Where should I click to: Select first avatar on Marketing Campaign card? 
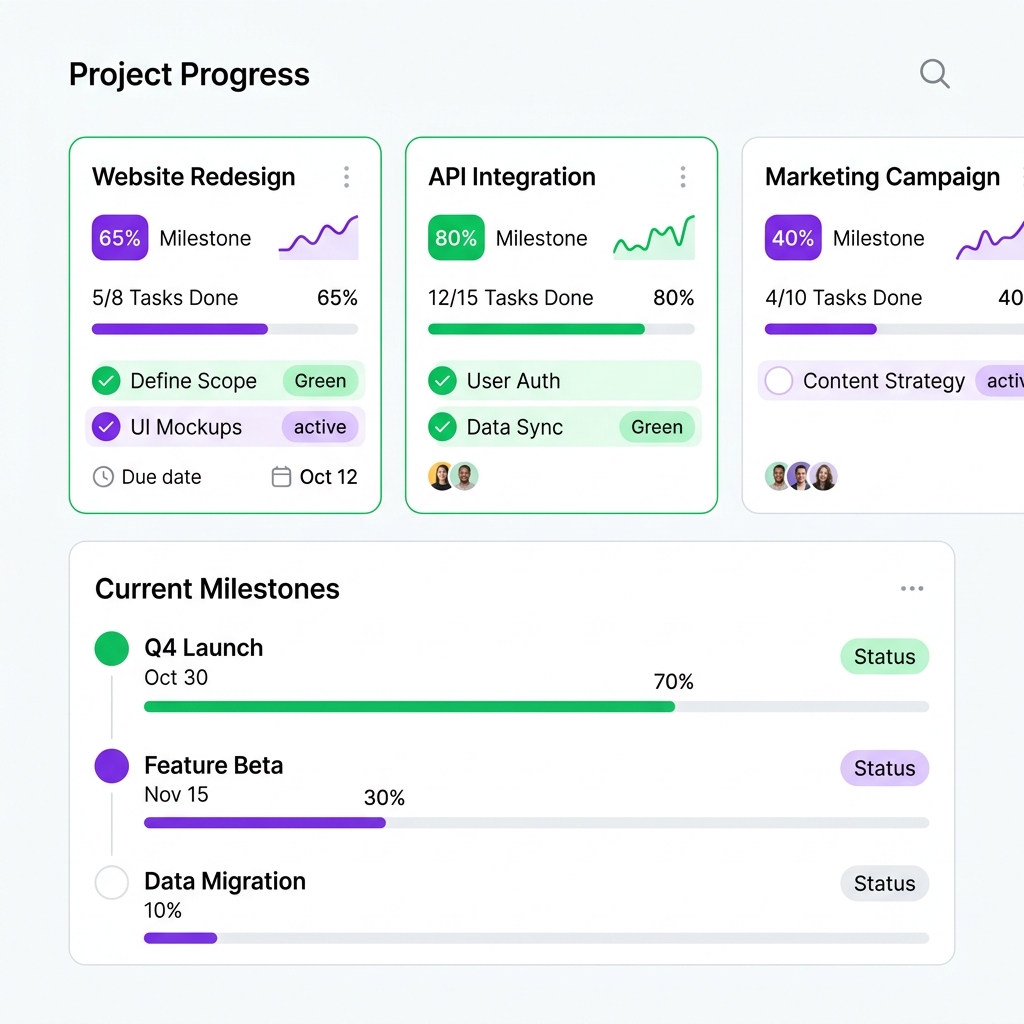[777, 476]
